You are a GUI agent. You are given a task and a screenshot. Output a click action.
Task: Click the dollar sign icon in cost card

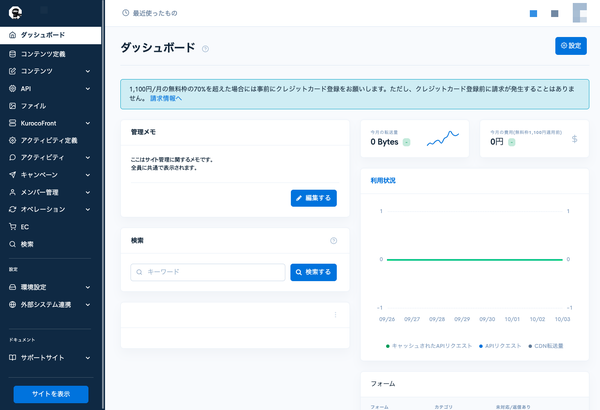[x=574, y=139]
